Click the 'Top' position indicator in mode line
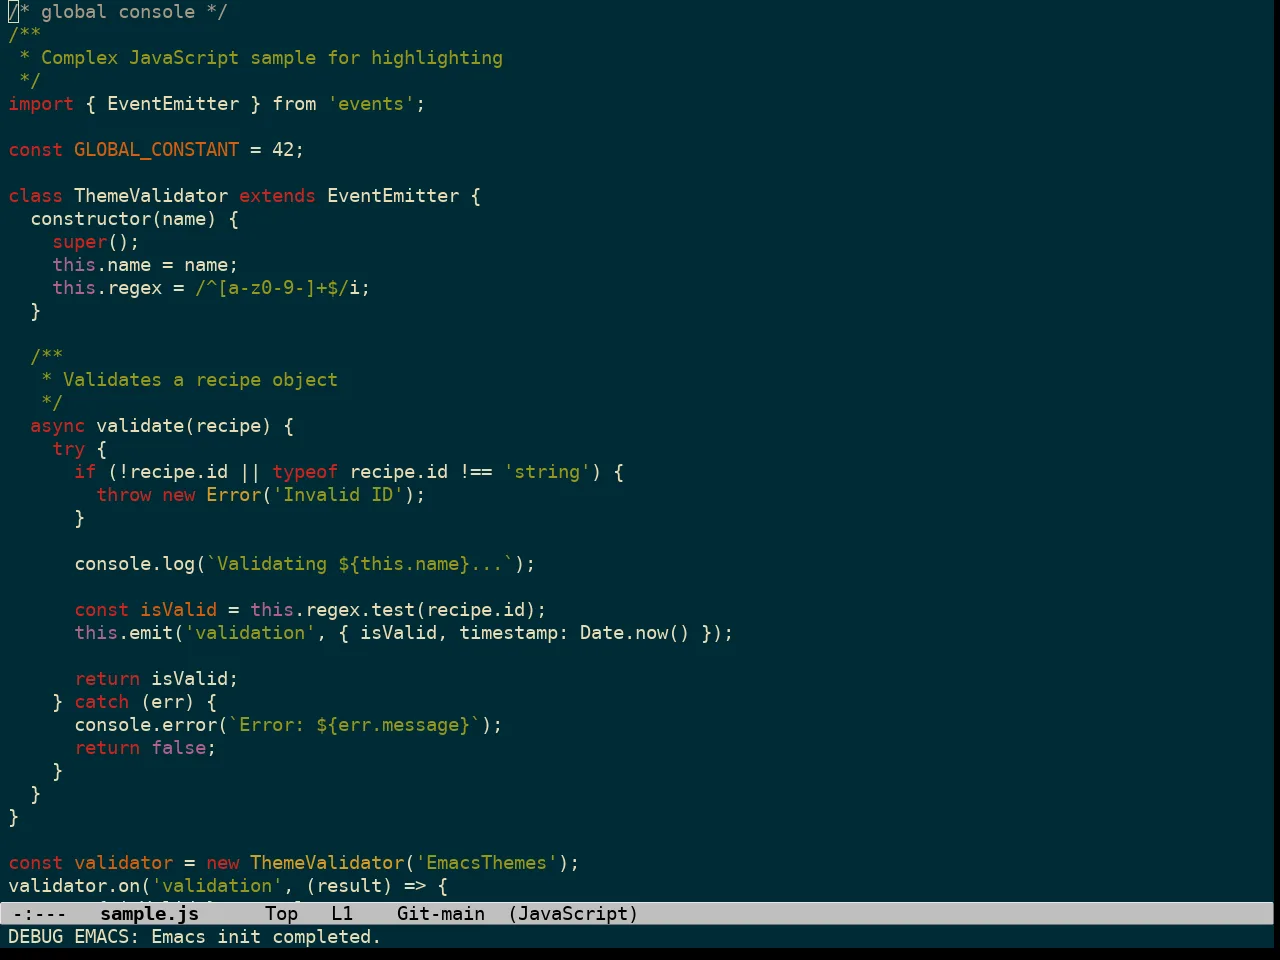 [282, 913]
